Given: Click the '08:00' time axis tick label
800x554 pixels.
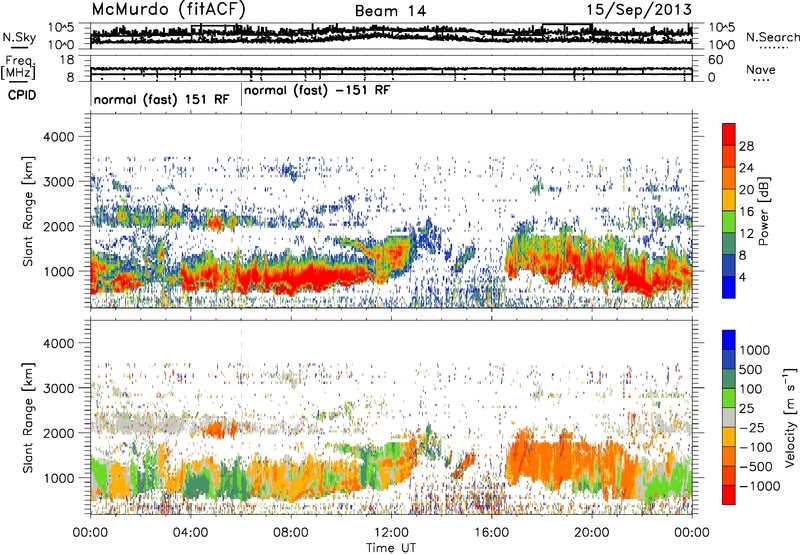Looking at the screenshot, I should tap(291, 533).
